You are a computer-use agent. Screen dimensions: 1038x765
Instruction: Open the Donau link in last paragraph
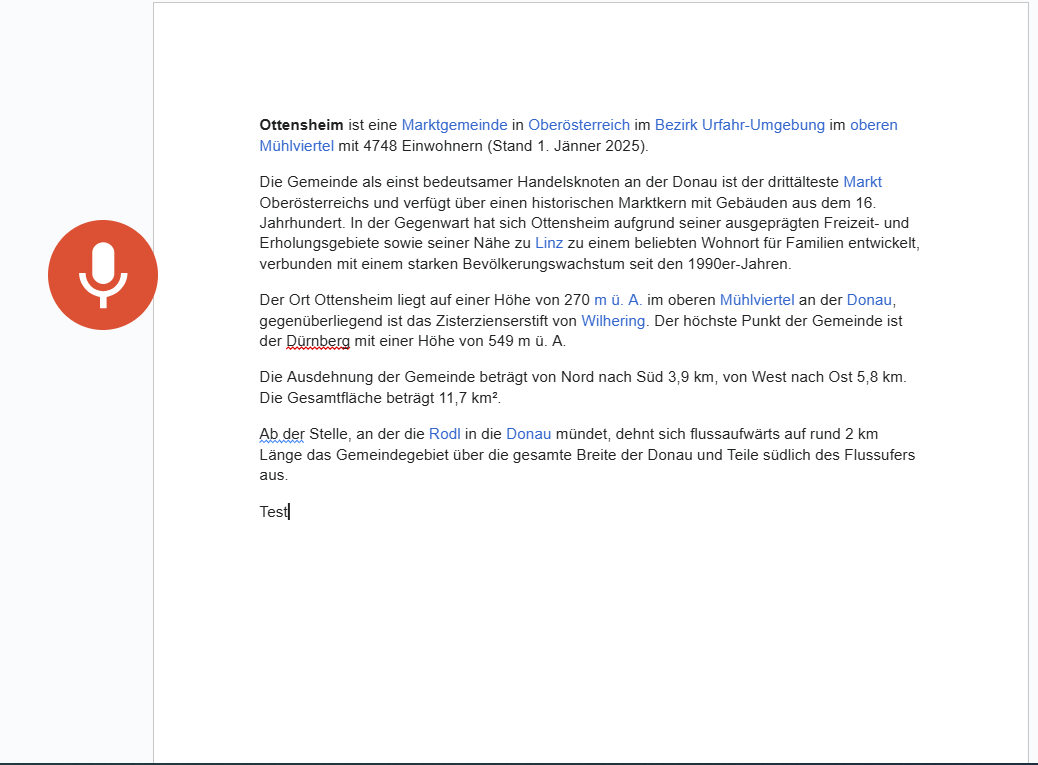(x=528, y=434)
